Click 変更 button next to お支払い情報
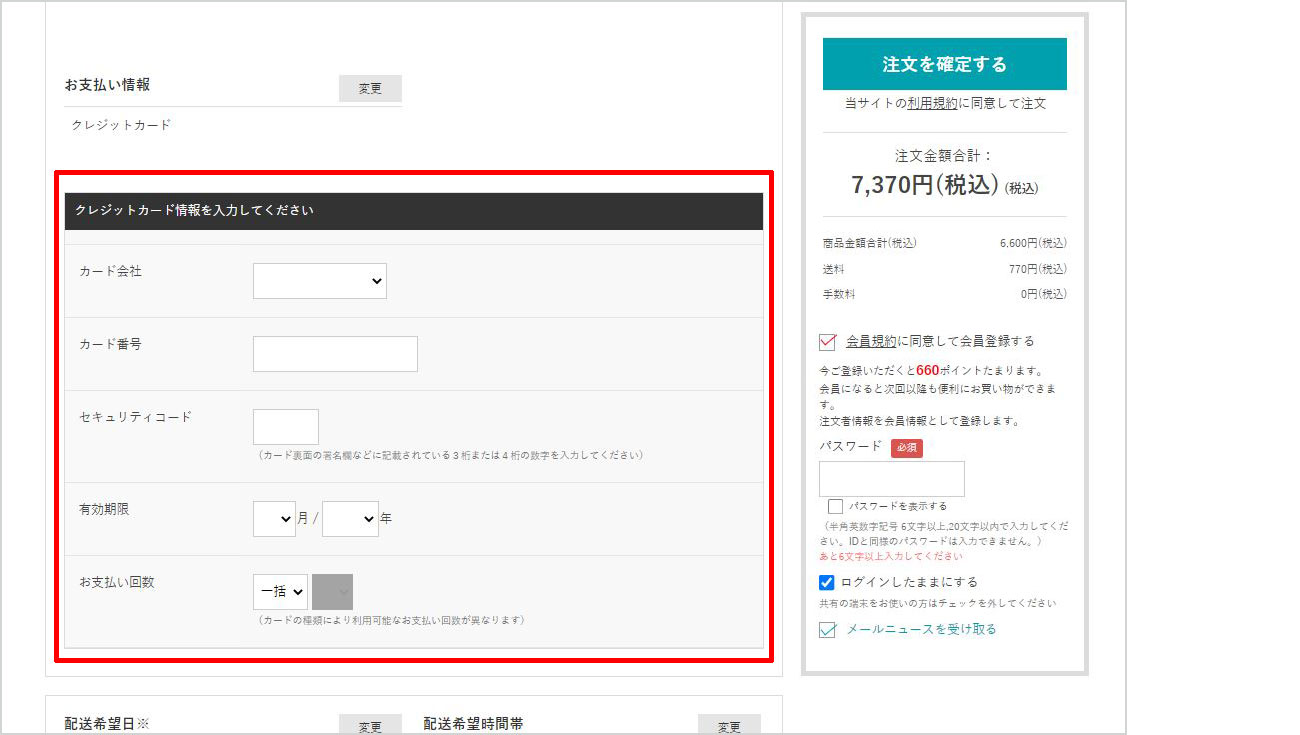This screenshot has width=1300, height=735. pos(370,88)
